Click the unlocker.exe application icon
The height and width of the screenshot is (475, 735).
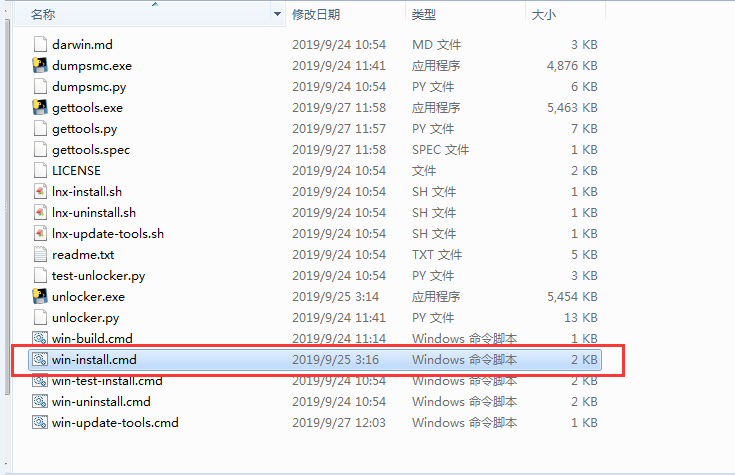(x=40, y=297)
